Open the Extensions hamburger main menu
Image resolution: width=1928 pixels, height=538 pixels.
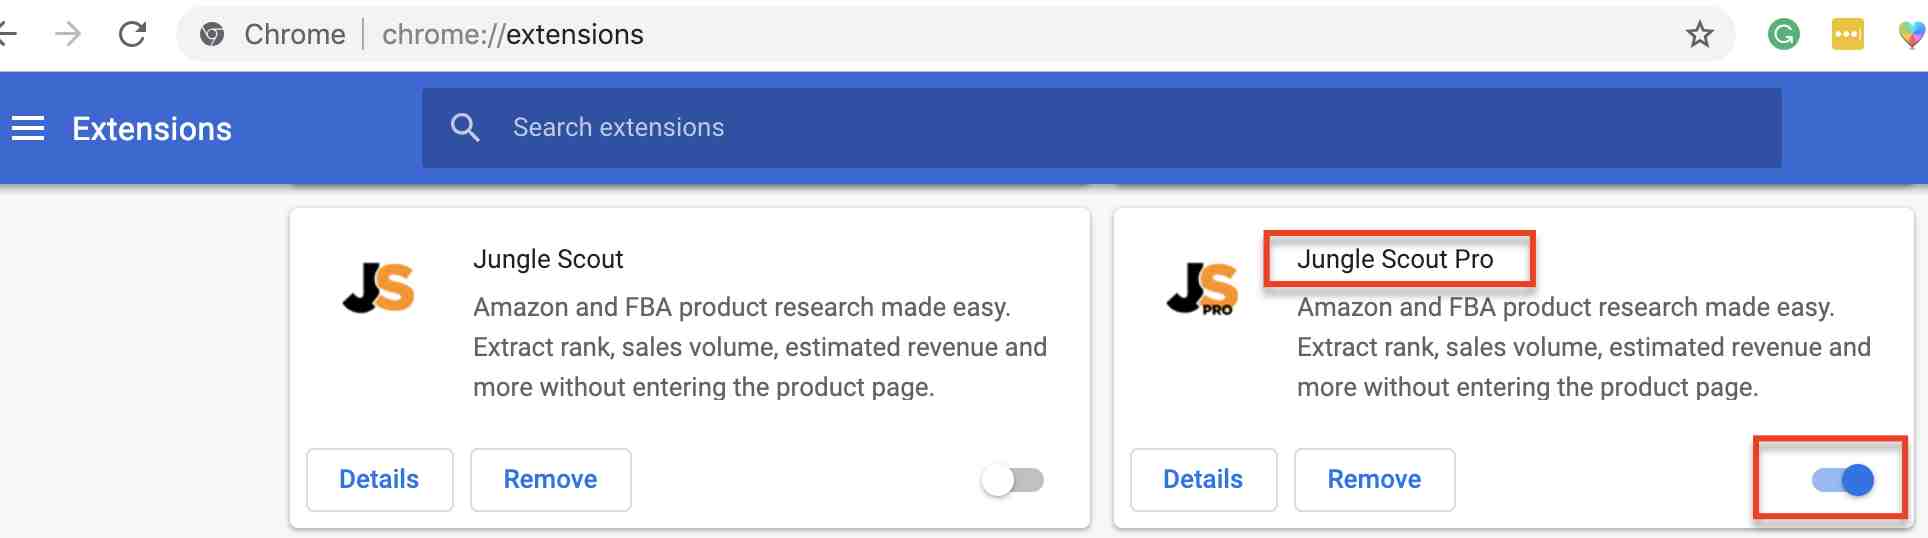(28, 128)
